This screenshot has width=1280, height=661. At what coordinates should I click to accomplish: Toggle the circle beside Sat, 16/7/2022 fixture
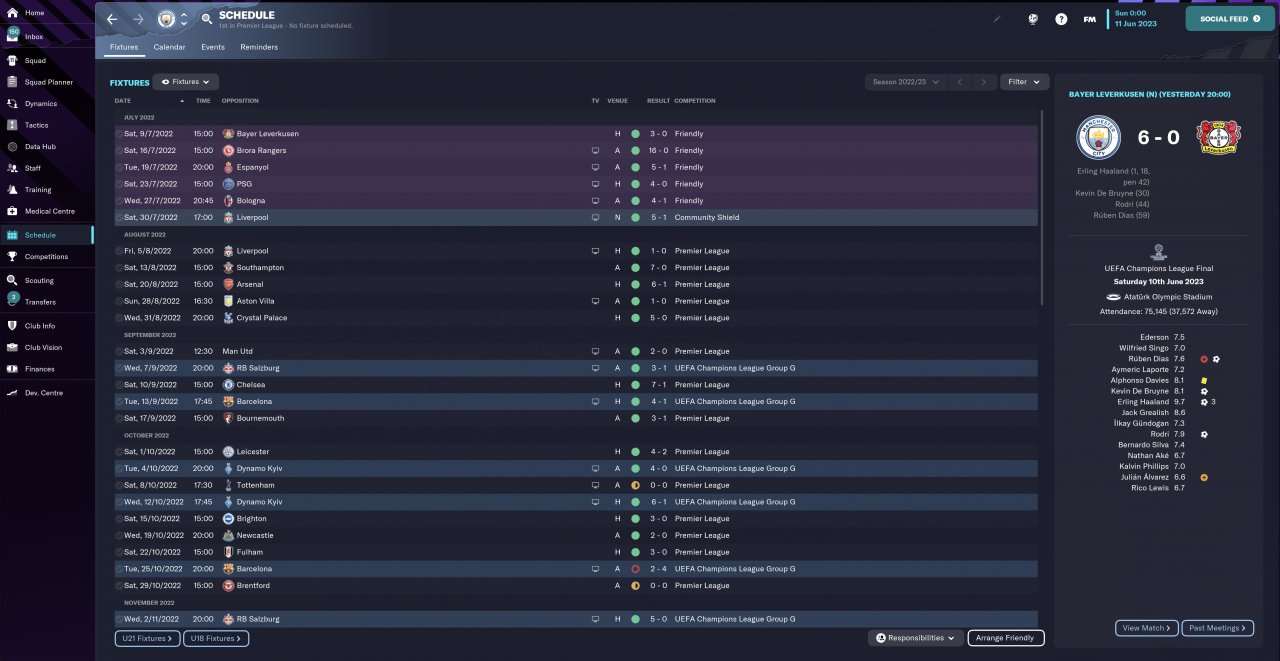tap(119, 151)
